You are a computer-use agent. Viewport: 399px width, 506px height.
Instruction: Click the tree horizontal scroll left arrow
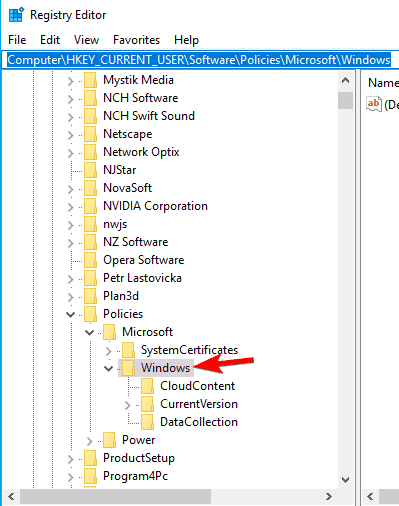11,497
